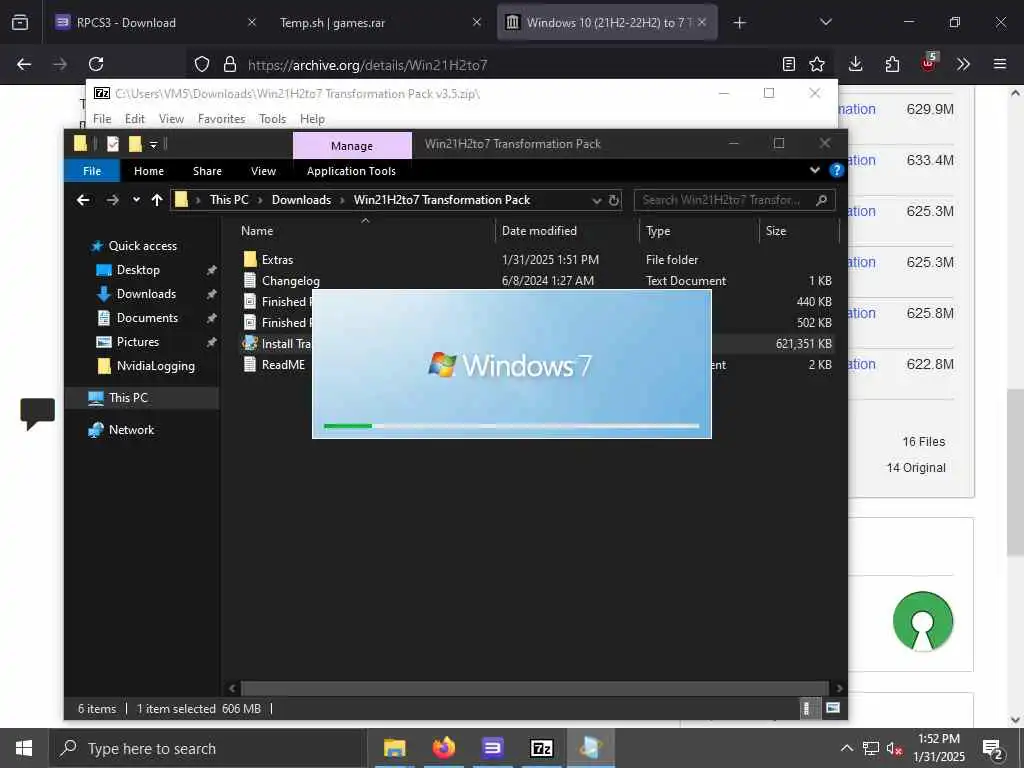The height and width of the screenshot is (768, 1024).
Task: Open the View ribbon tab in Explorer
Action: (263, 170)
